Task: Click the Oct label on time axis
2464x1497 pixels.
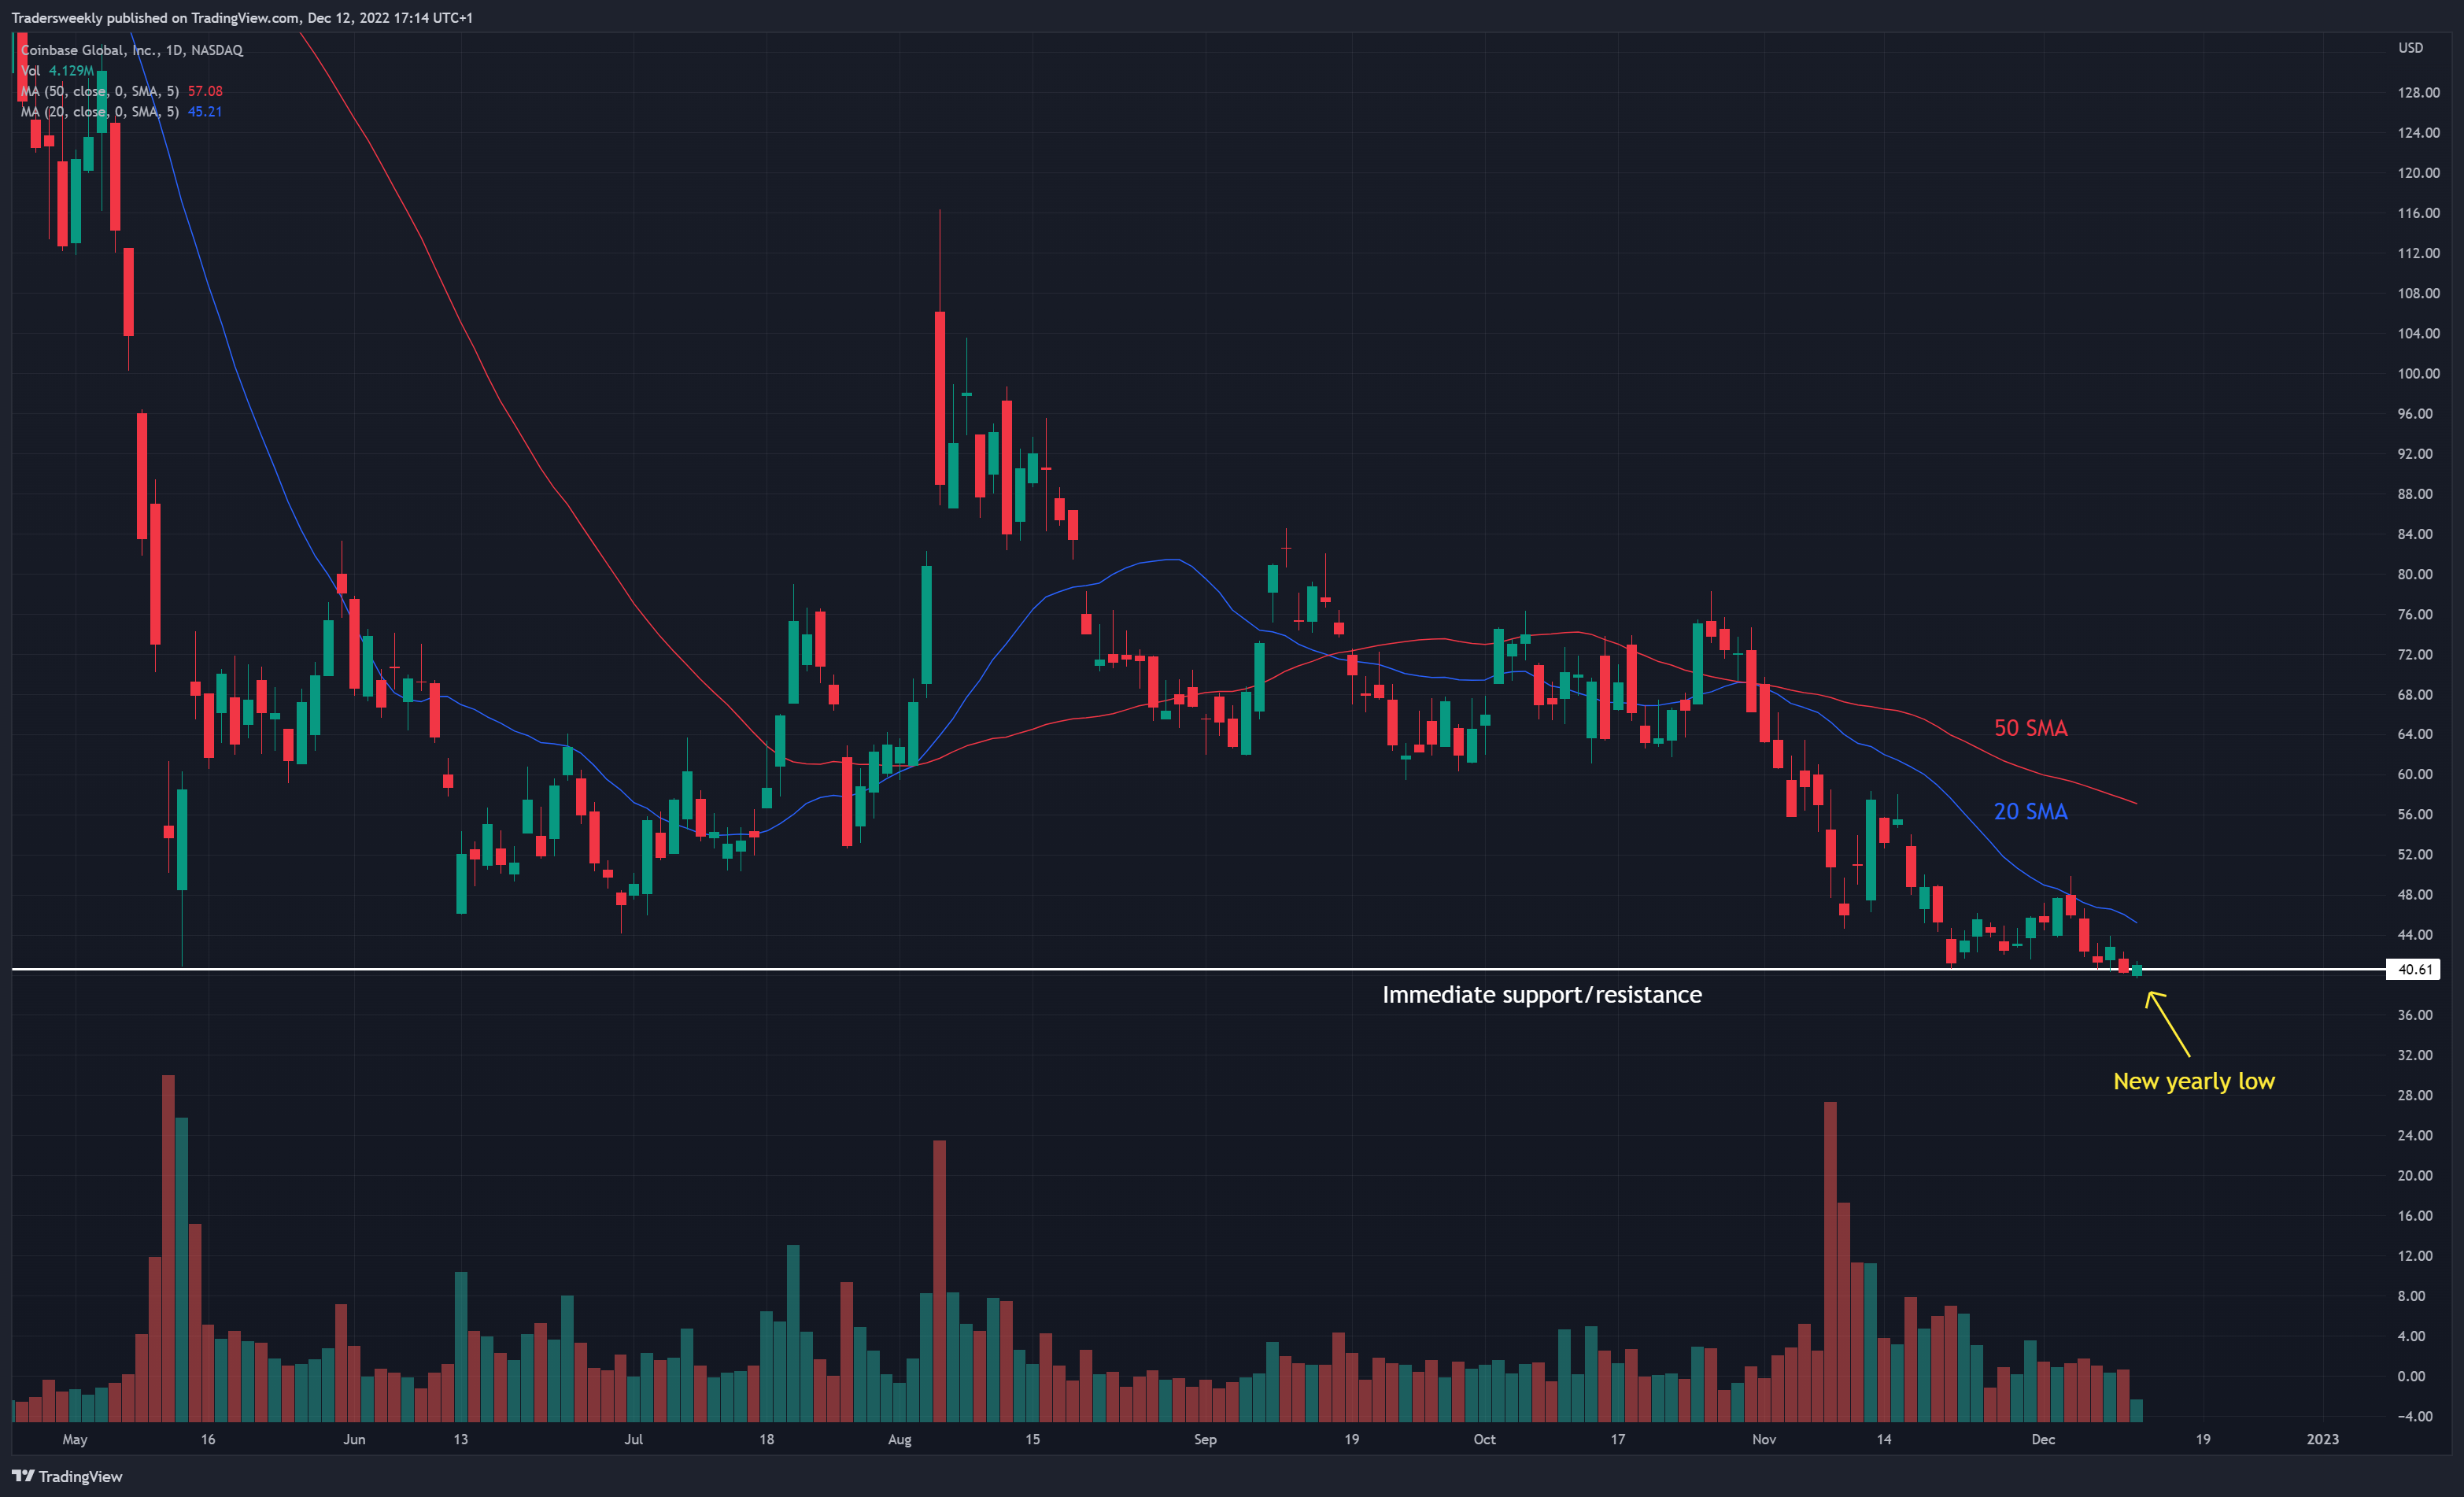Action: [1484, 1440]
